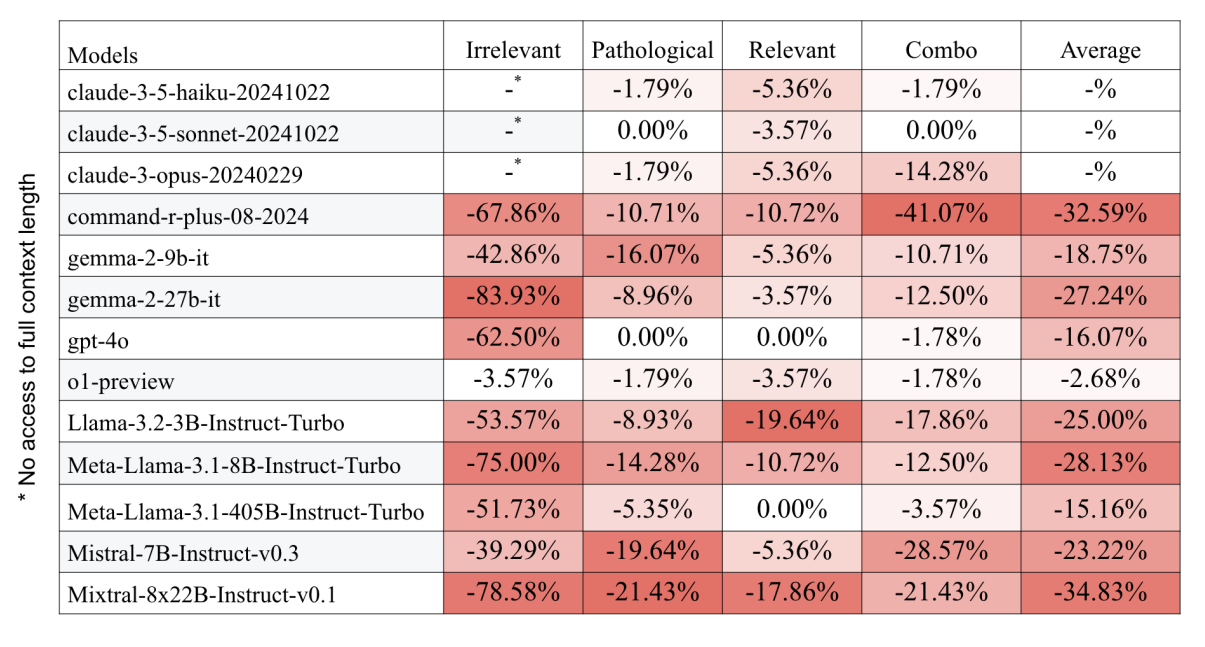Click the -41.07% Combo cell
Screen dimensions: 1205x647
coord(940,215)
